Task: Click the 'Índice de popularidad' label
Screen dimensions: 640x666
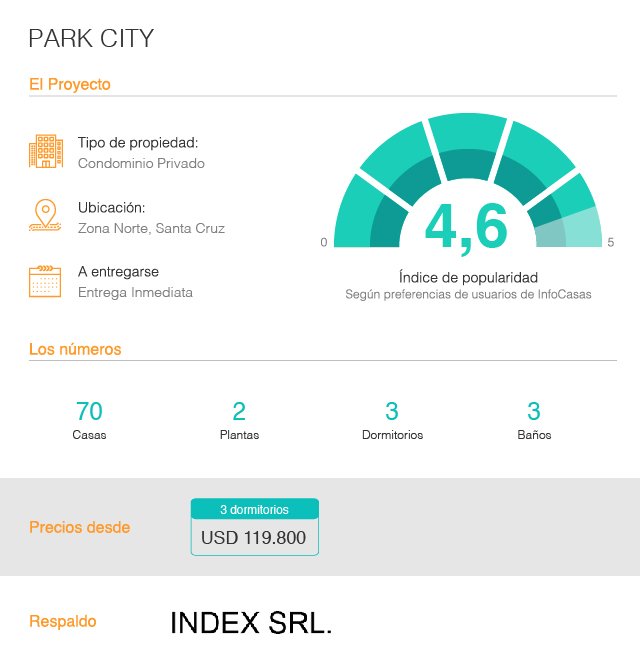Action: (468, 277)
